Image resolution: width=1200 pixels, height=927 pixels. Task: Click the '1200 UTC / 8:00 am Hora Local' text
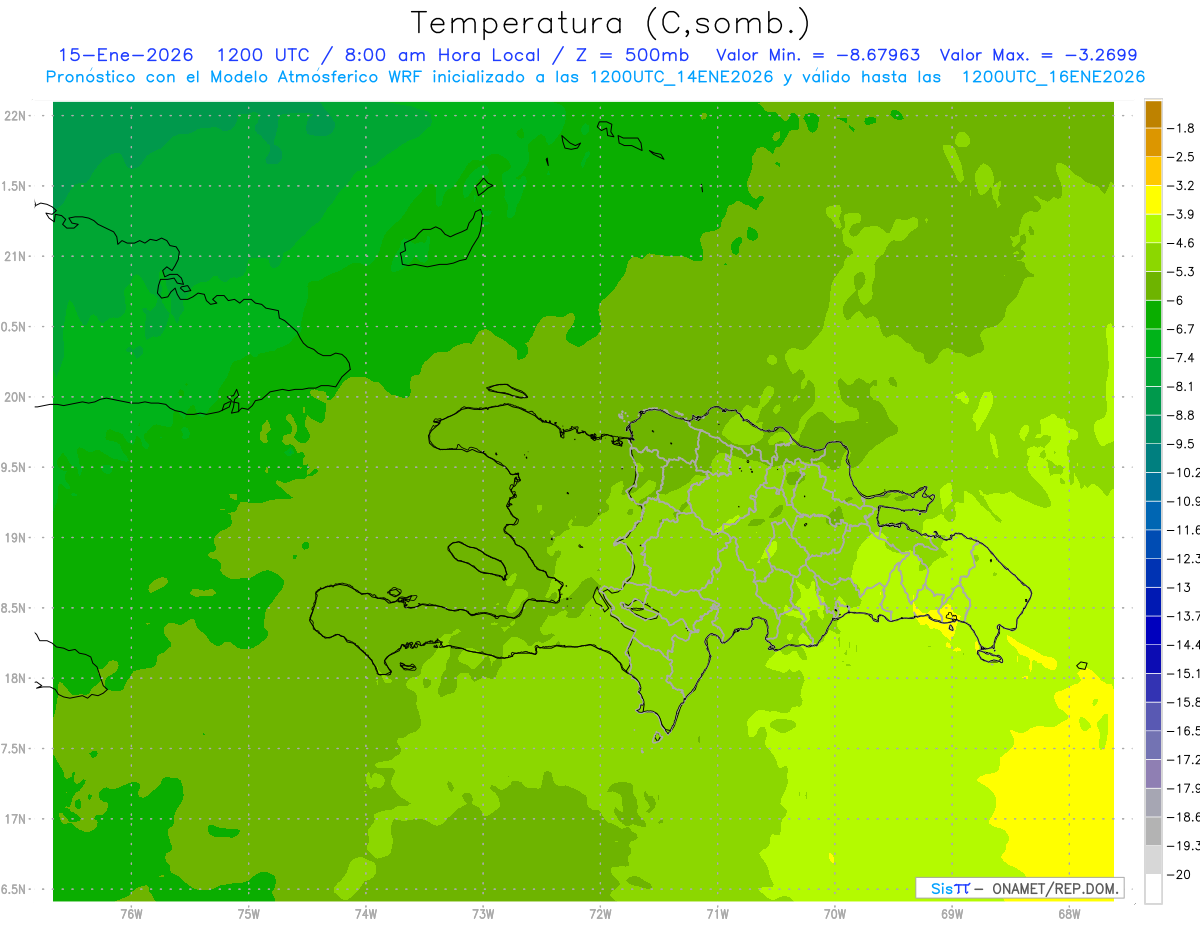point(378,55)
